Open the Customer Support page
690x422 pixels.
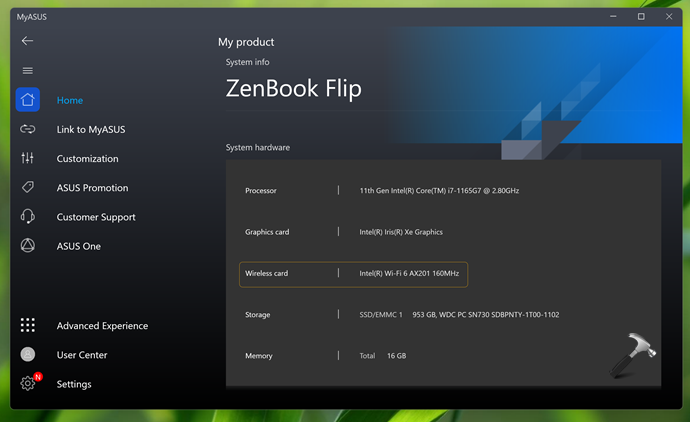96,217
